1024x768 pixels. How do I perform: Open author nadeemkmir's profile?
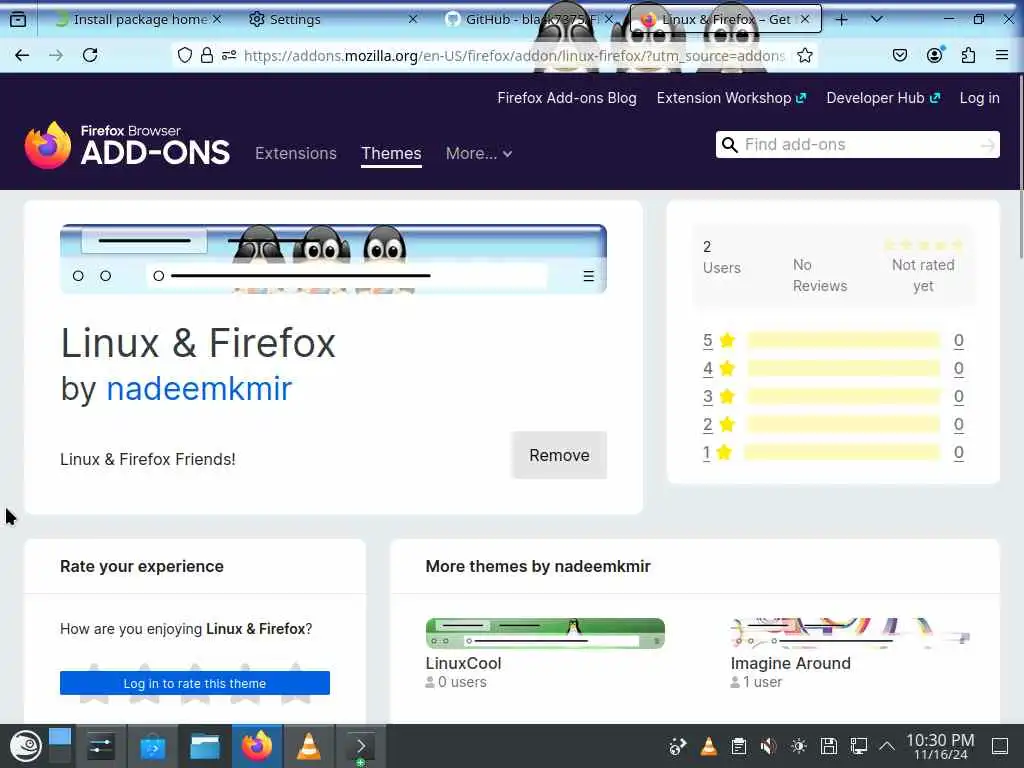click(199, 389)
